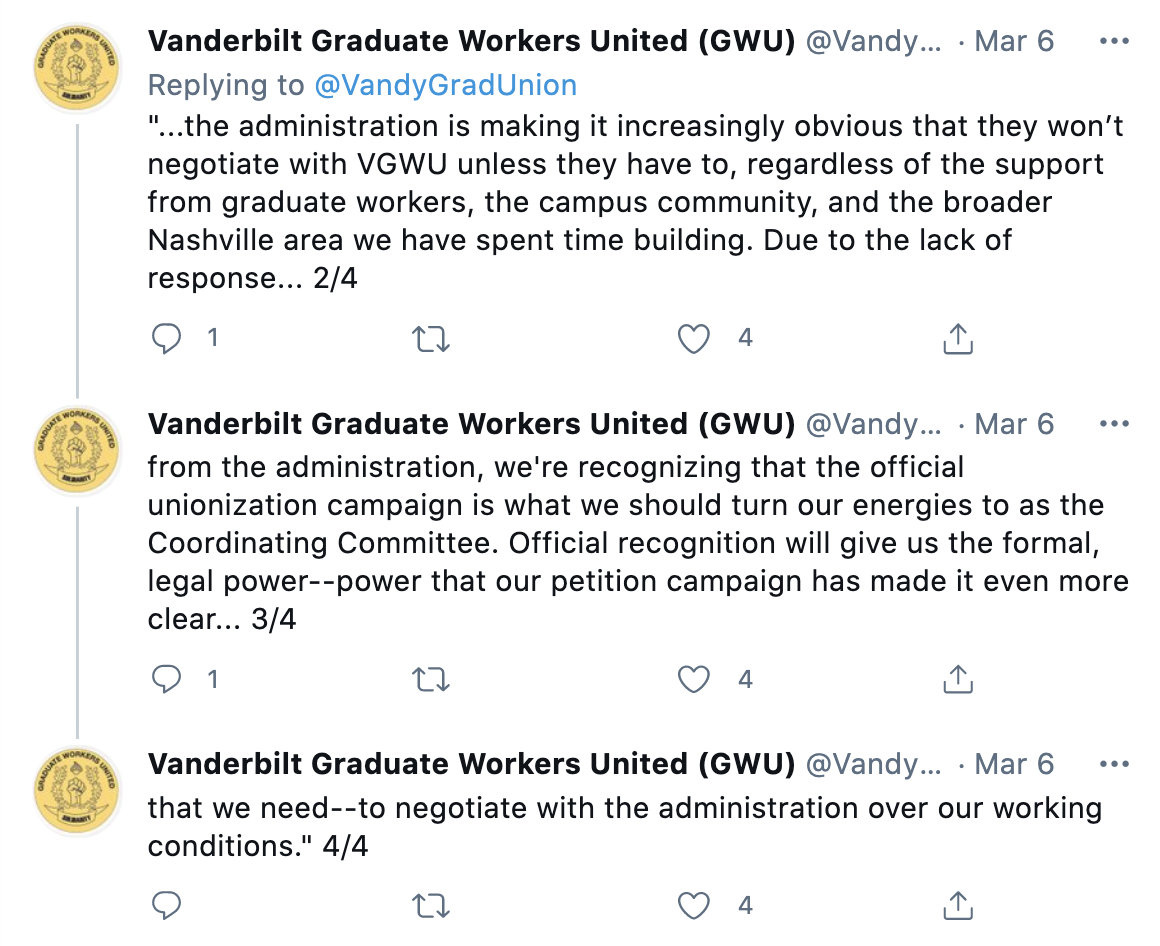This screenshot has height=946, width=1160.
Task: Retweet the 2/4 tweet
Action: (x=431, y=339)
